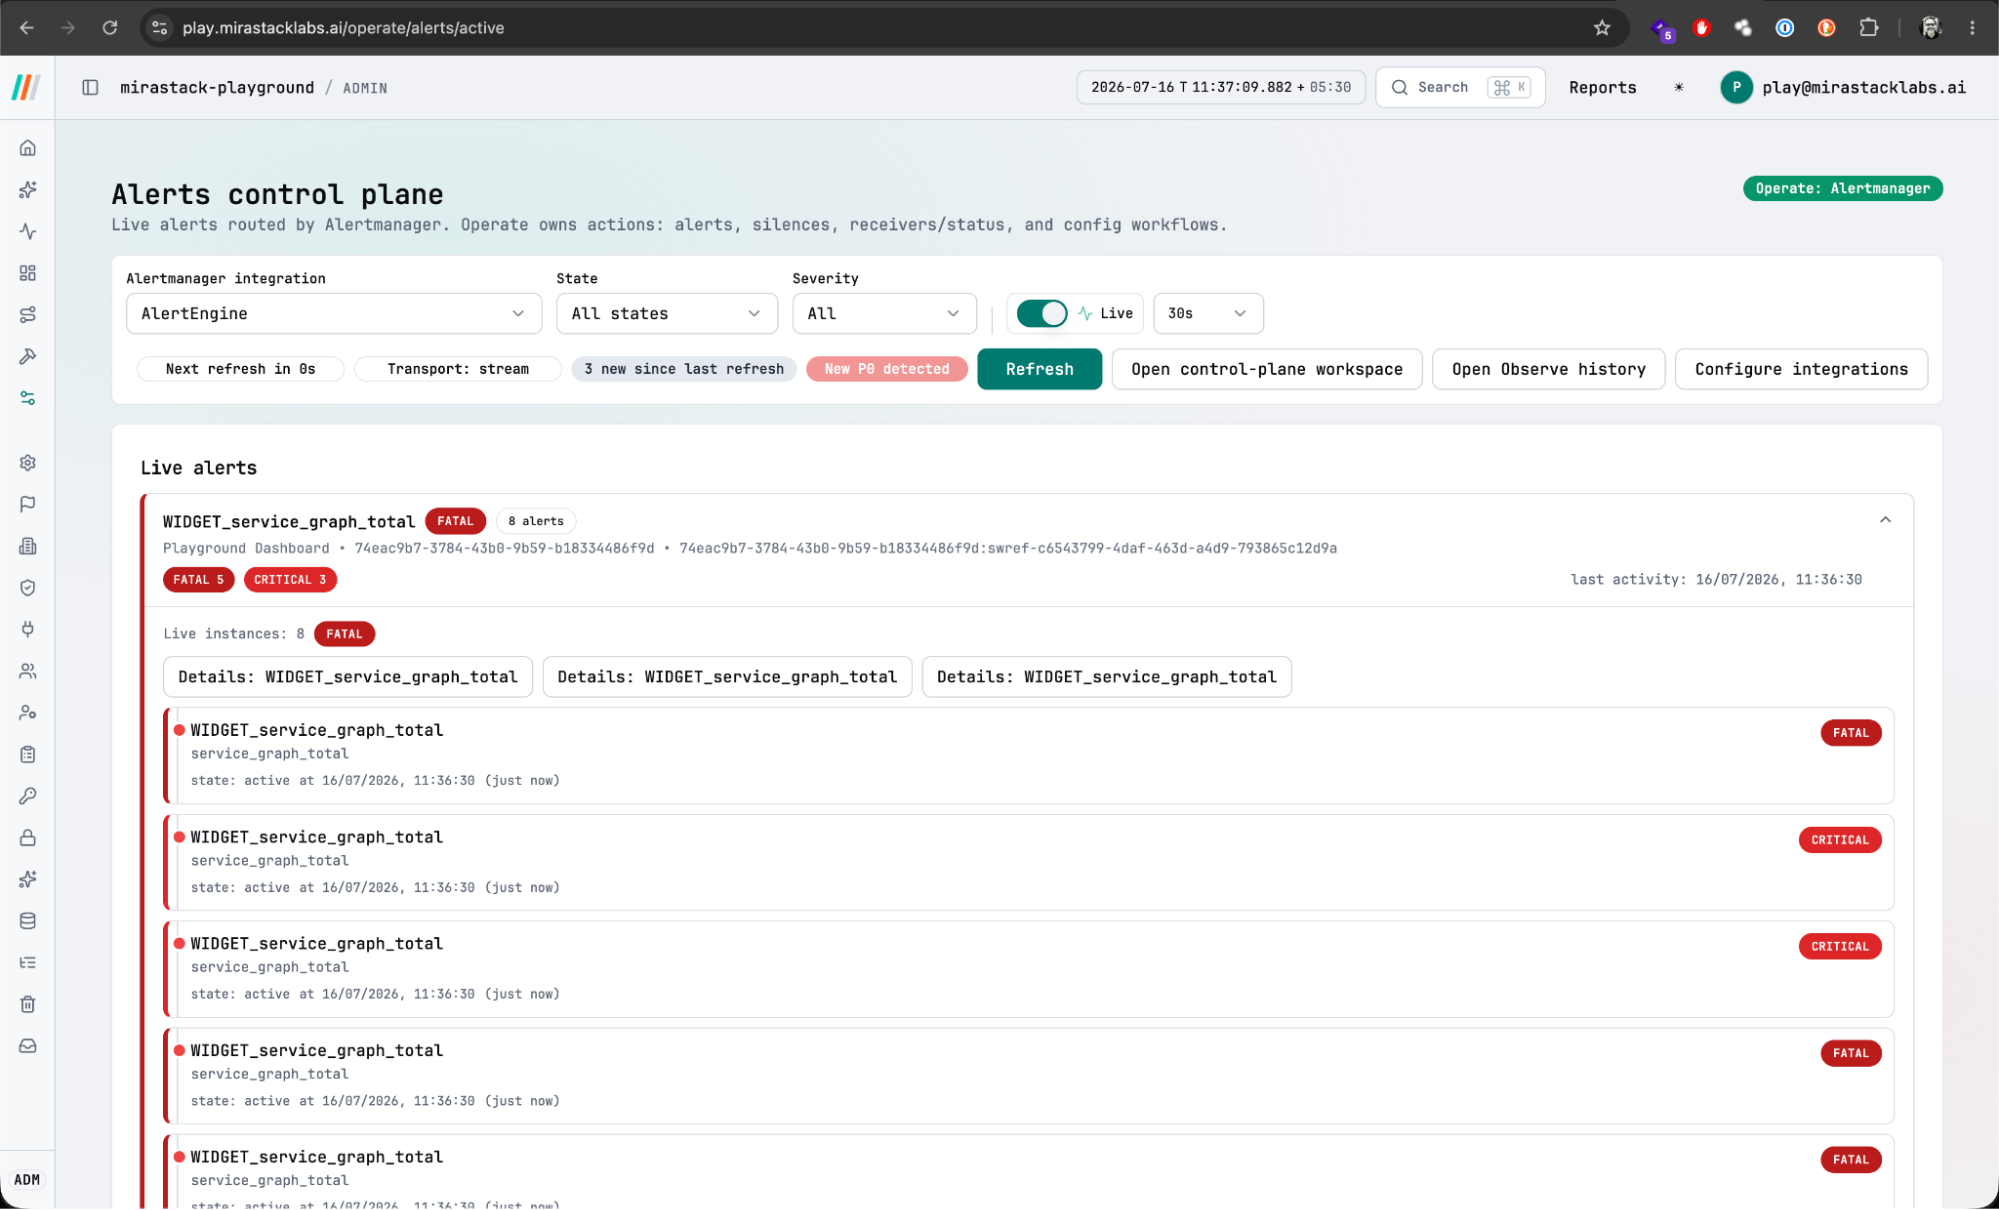Viewport: 1999px width, 1210px height.
Task: Open the route/workflow icon in the sidebar
Action: coord(28,315)
